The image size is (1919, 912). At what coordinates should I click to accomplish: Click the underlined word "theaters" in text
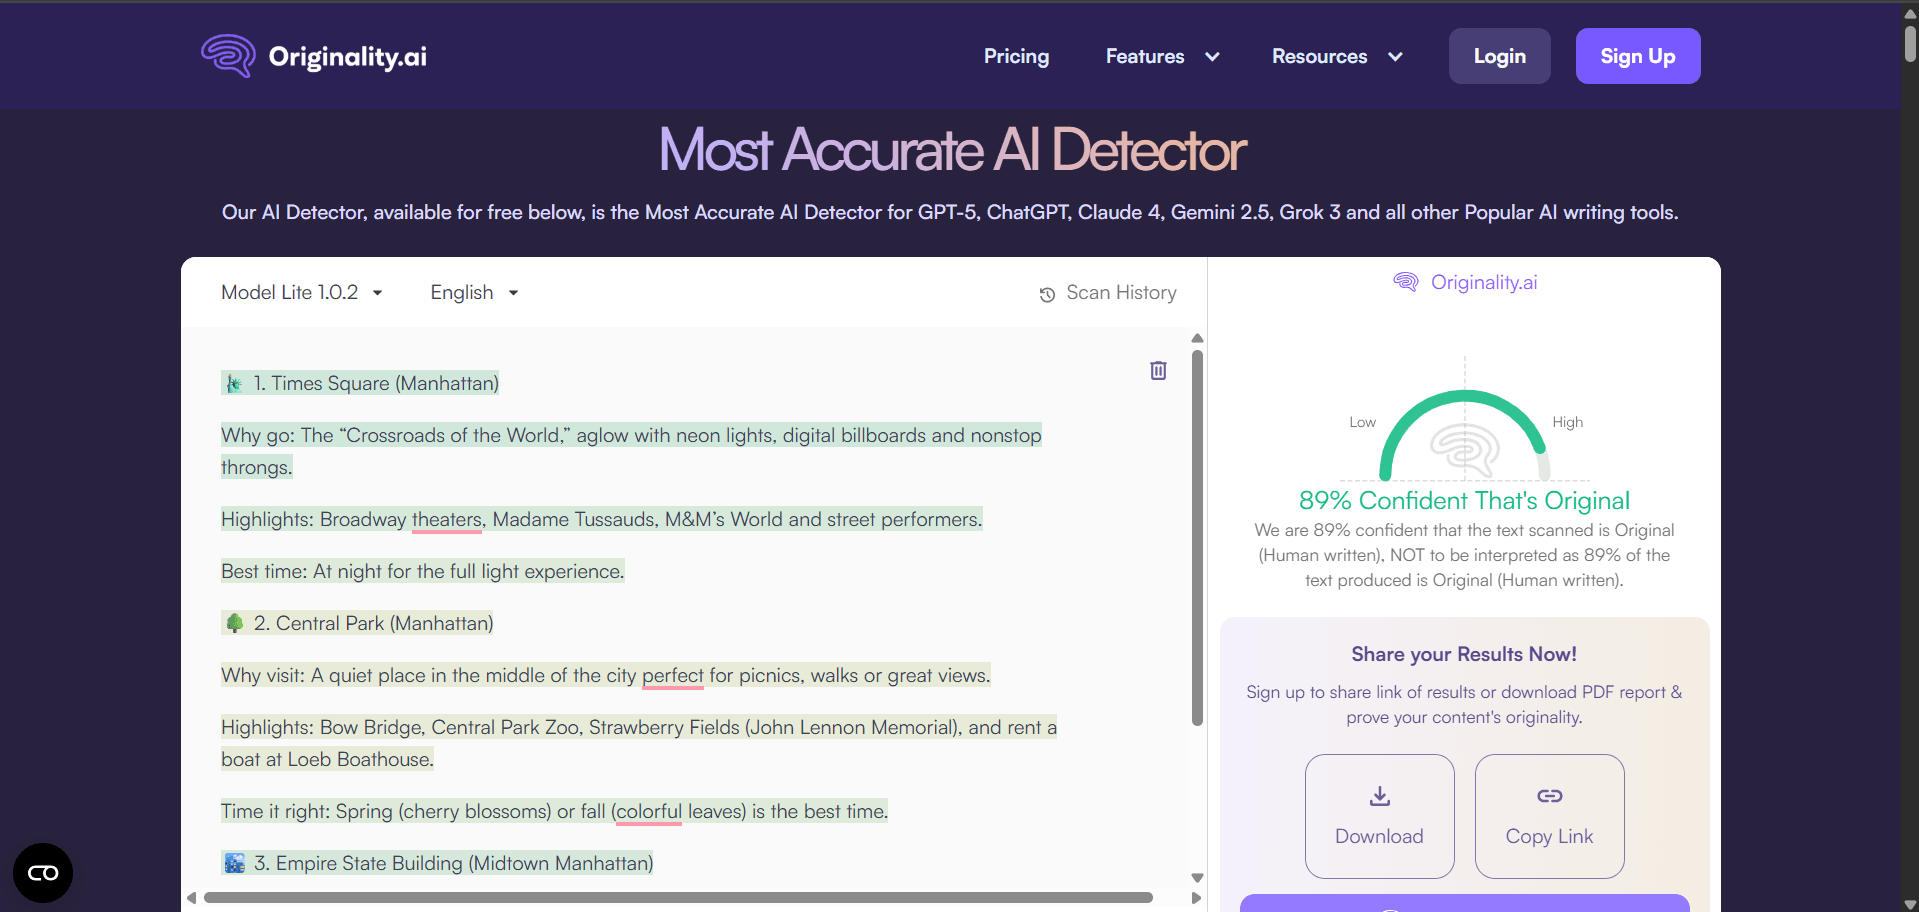coord(446,520)
